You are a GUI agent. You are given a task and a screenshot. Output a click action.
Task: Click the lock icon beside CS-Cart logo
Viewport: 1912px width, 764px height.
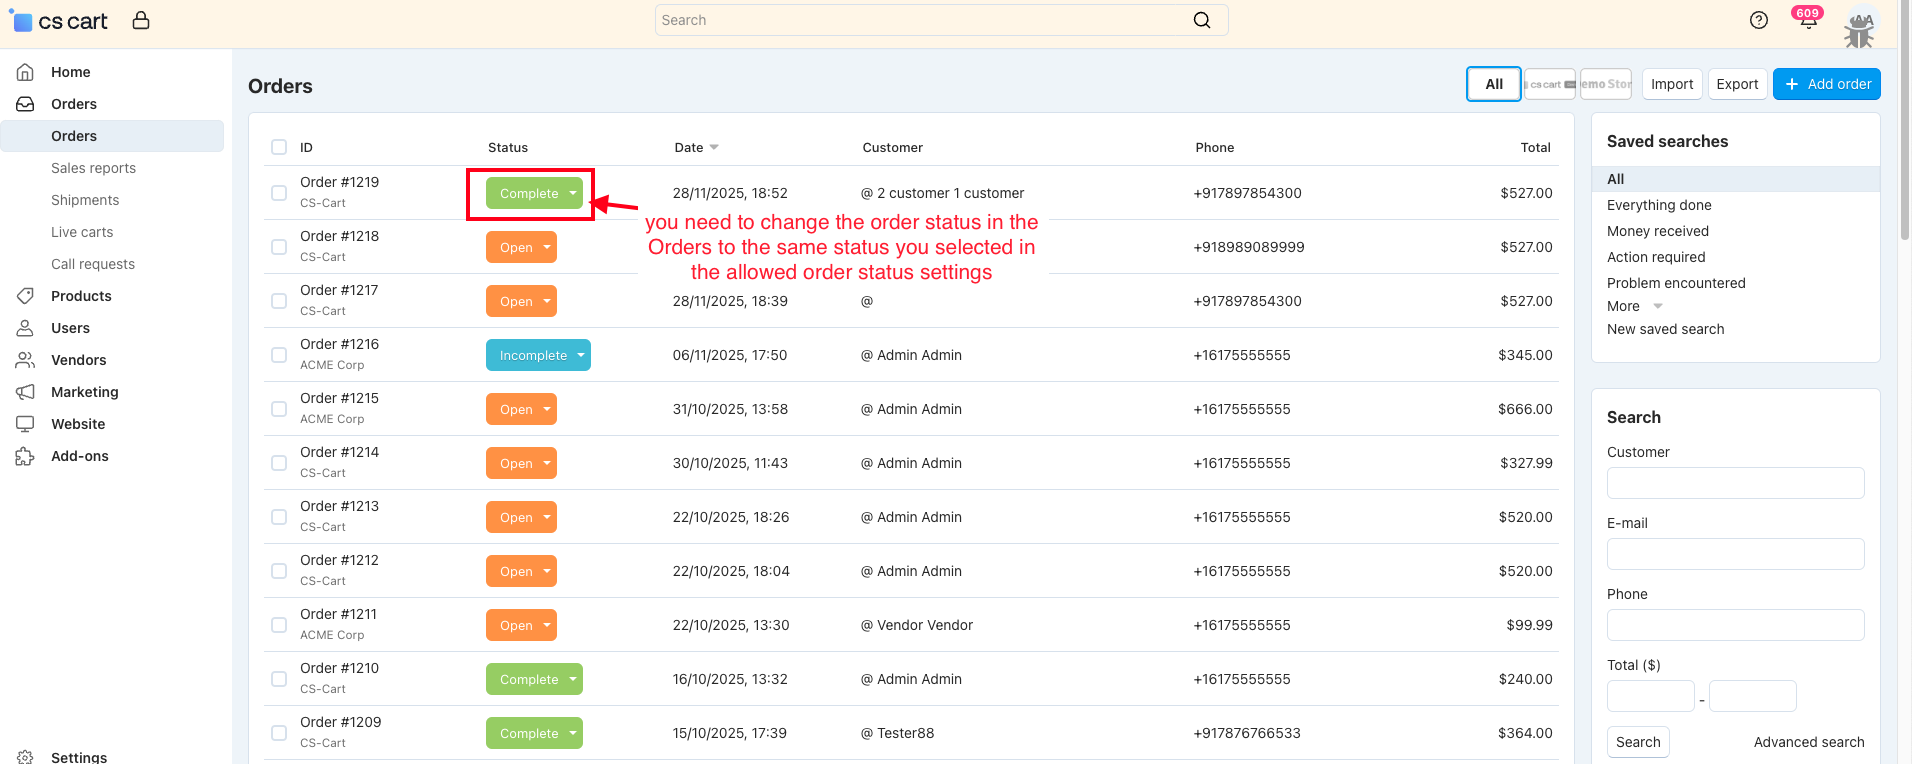coord(141,20)
